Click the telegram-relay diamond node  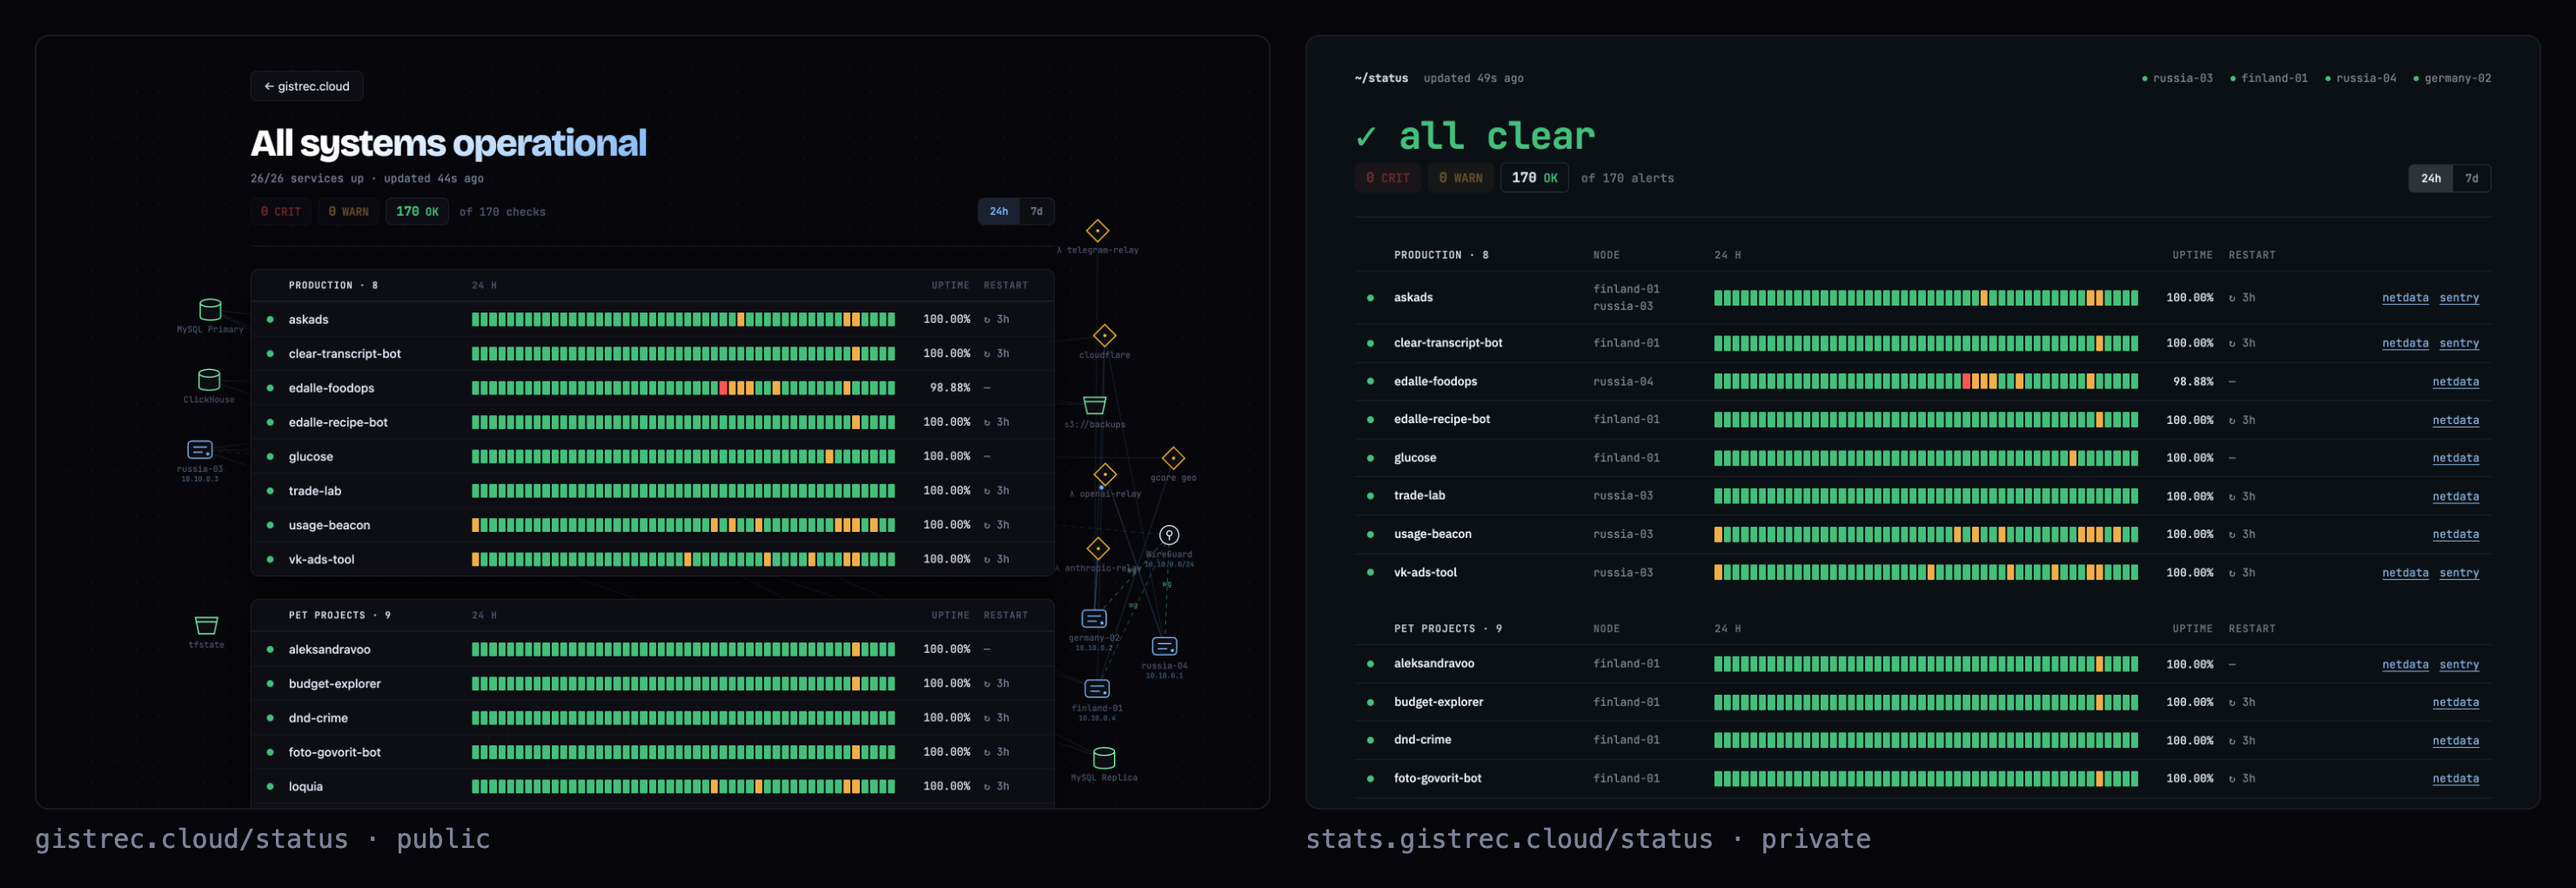pos(1097,231)
